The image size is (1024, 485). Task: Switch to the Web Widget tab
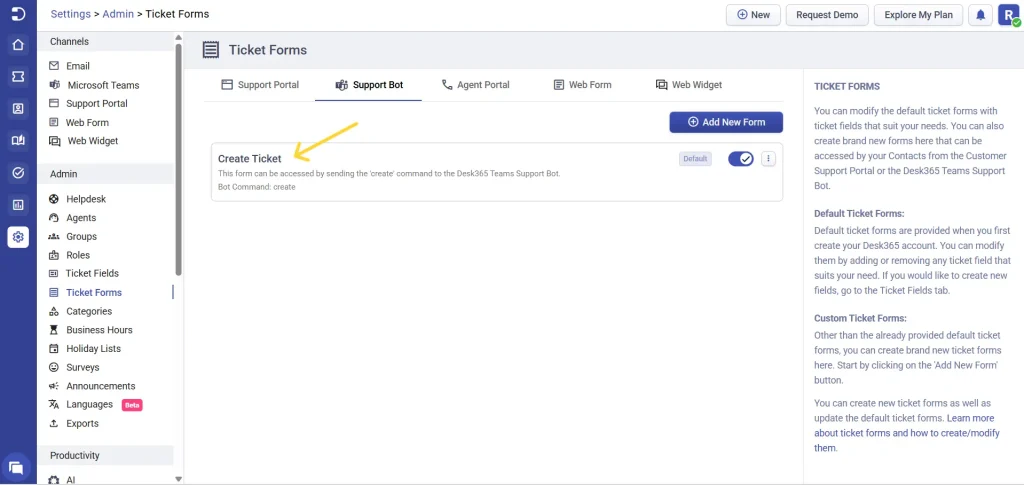point(689,85)
